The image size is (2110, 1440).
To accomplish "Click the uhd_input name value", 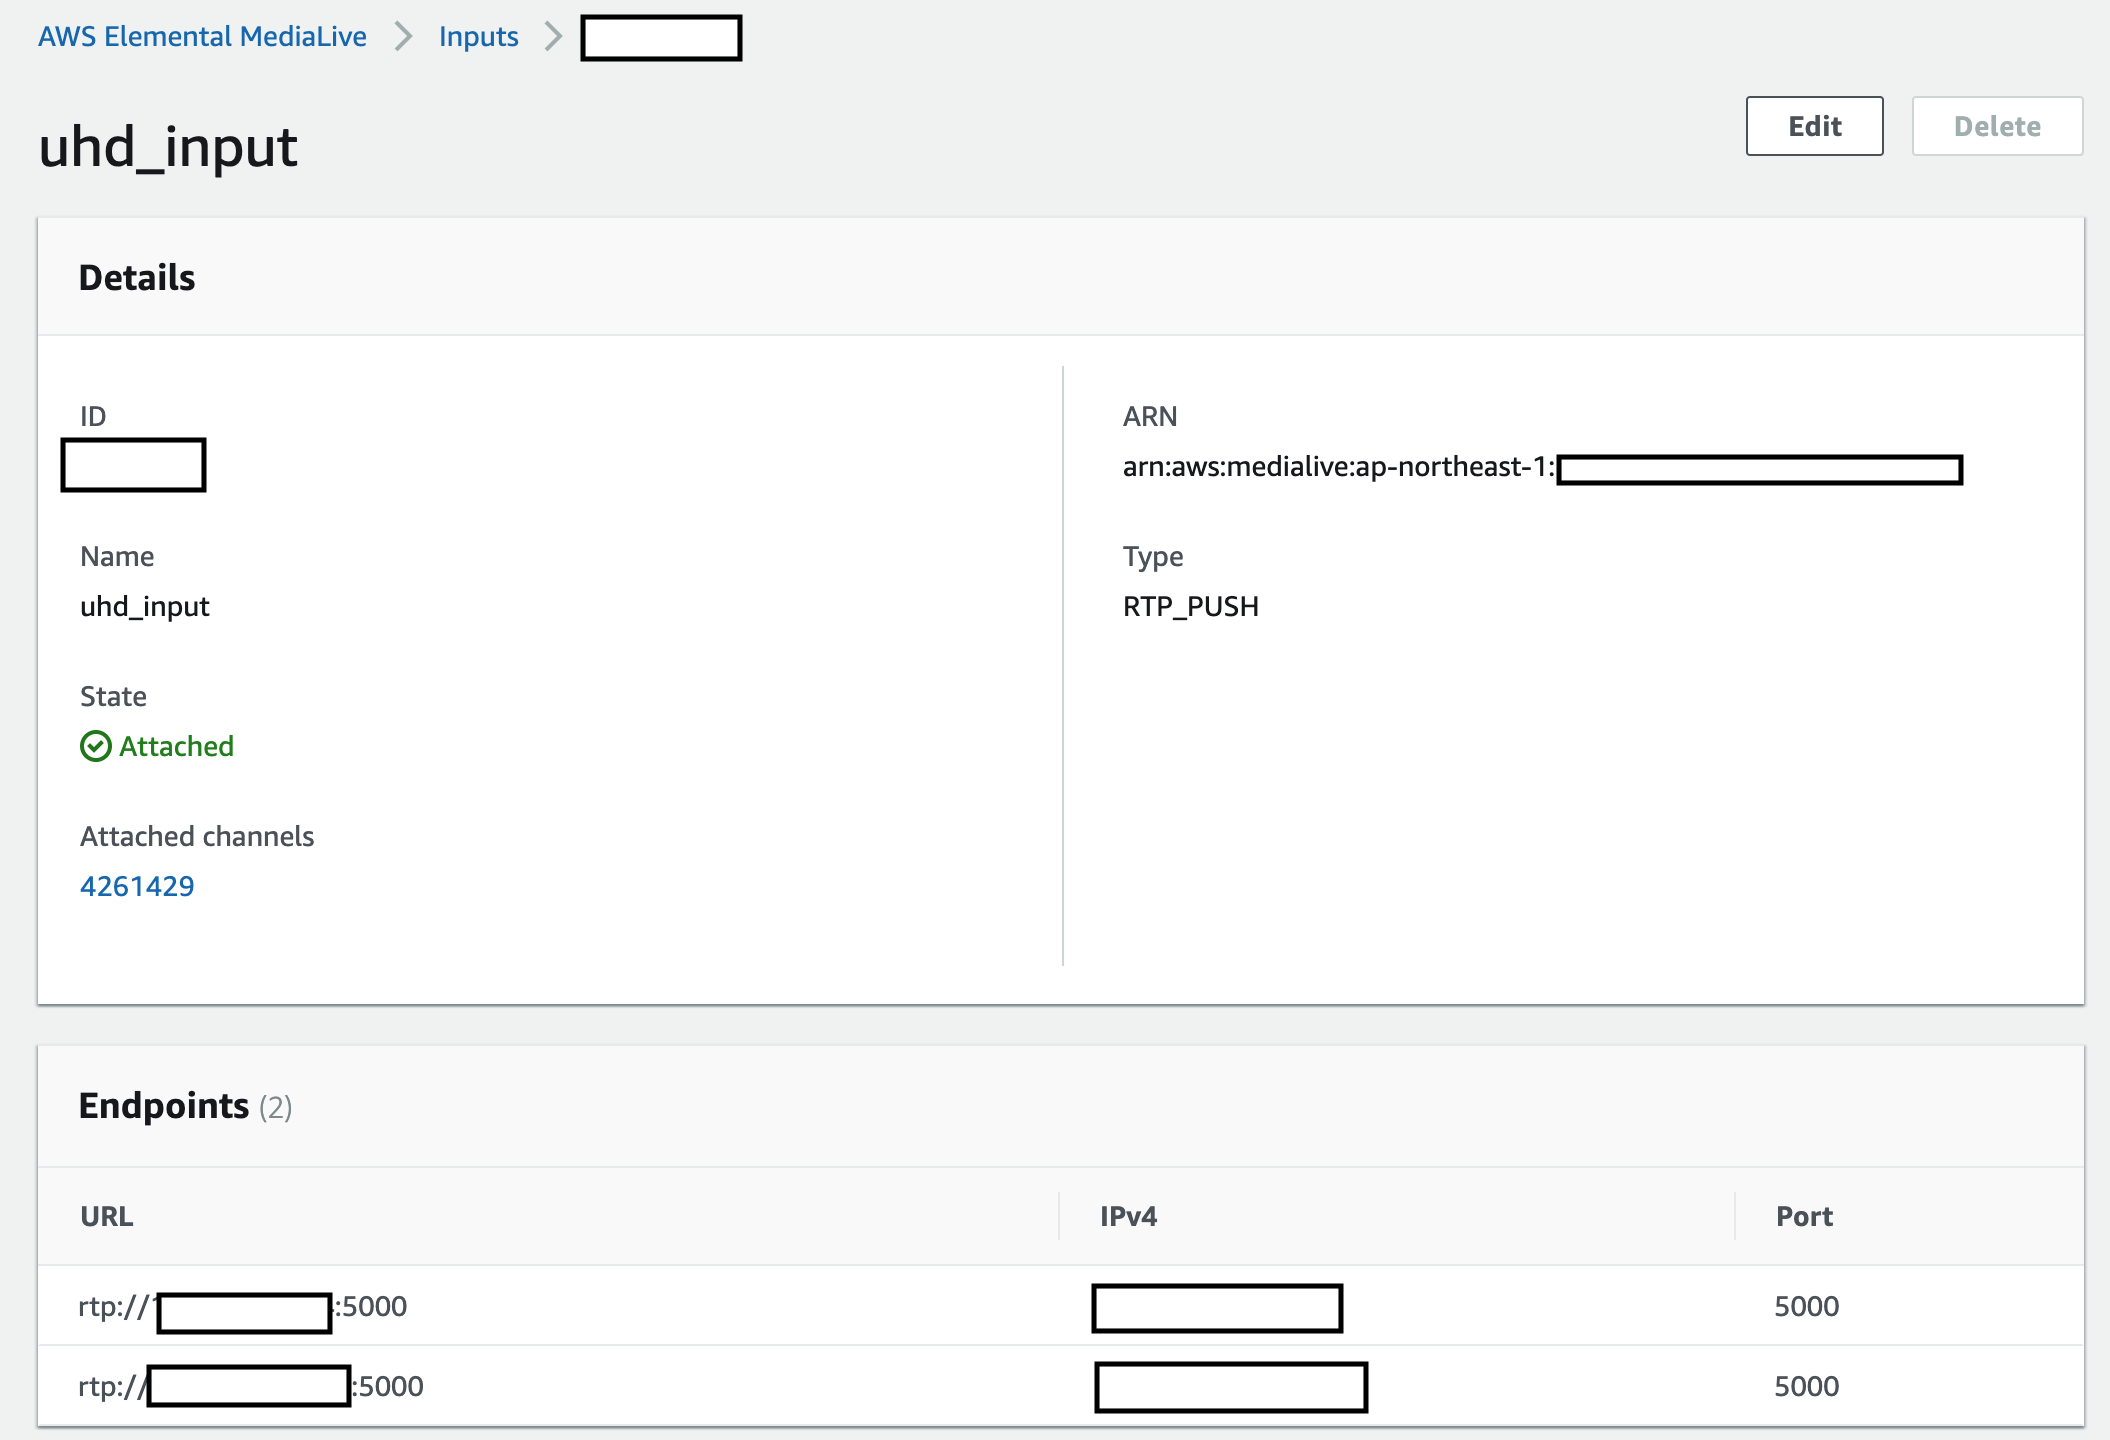I will pos(145,606).
